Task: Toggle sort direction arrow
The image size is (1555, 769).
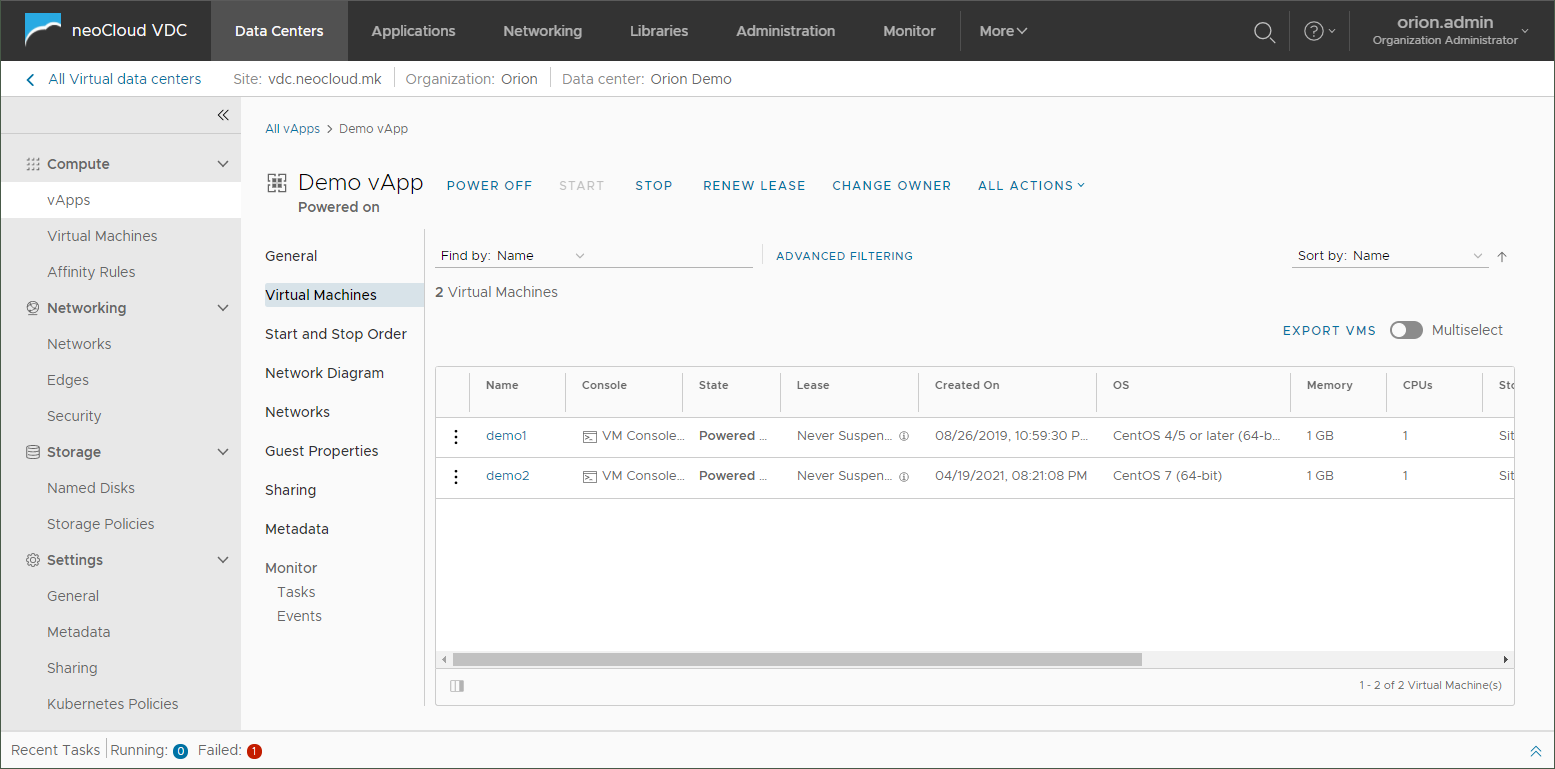Action: (1501, 257)
